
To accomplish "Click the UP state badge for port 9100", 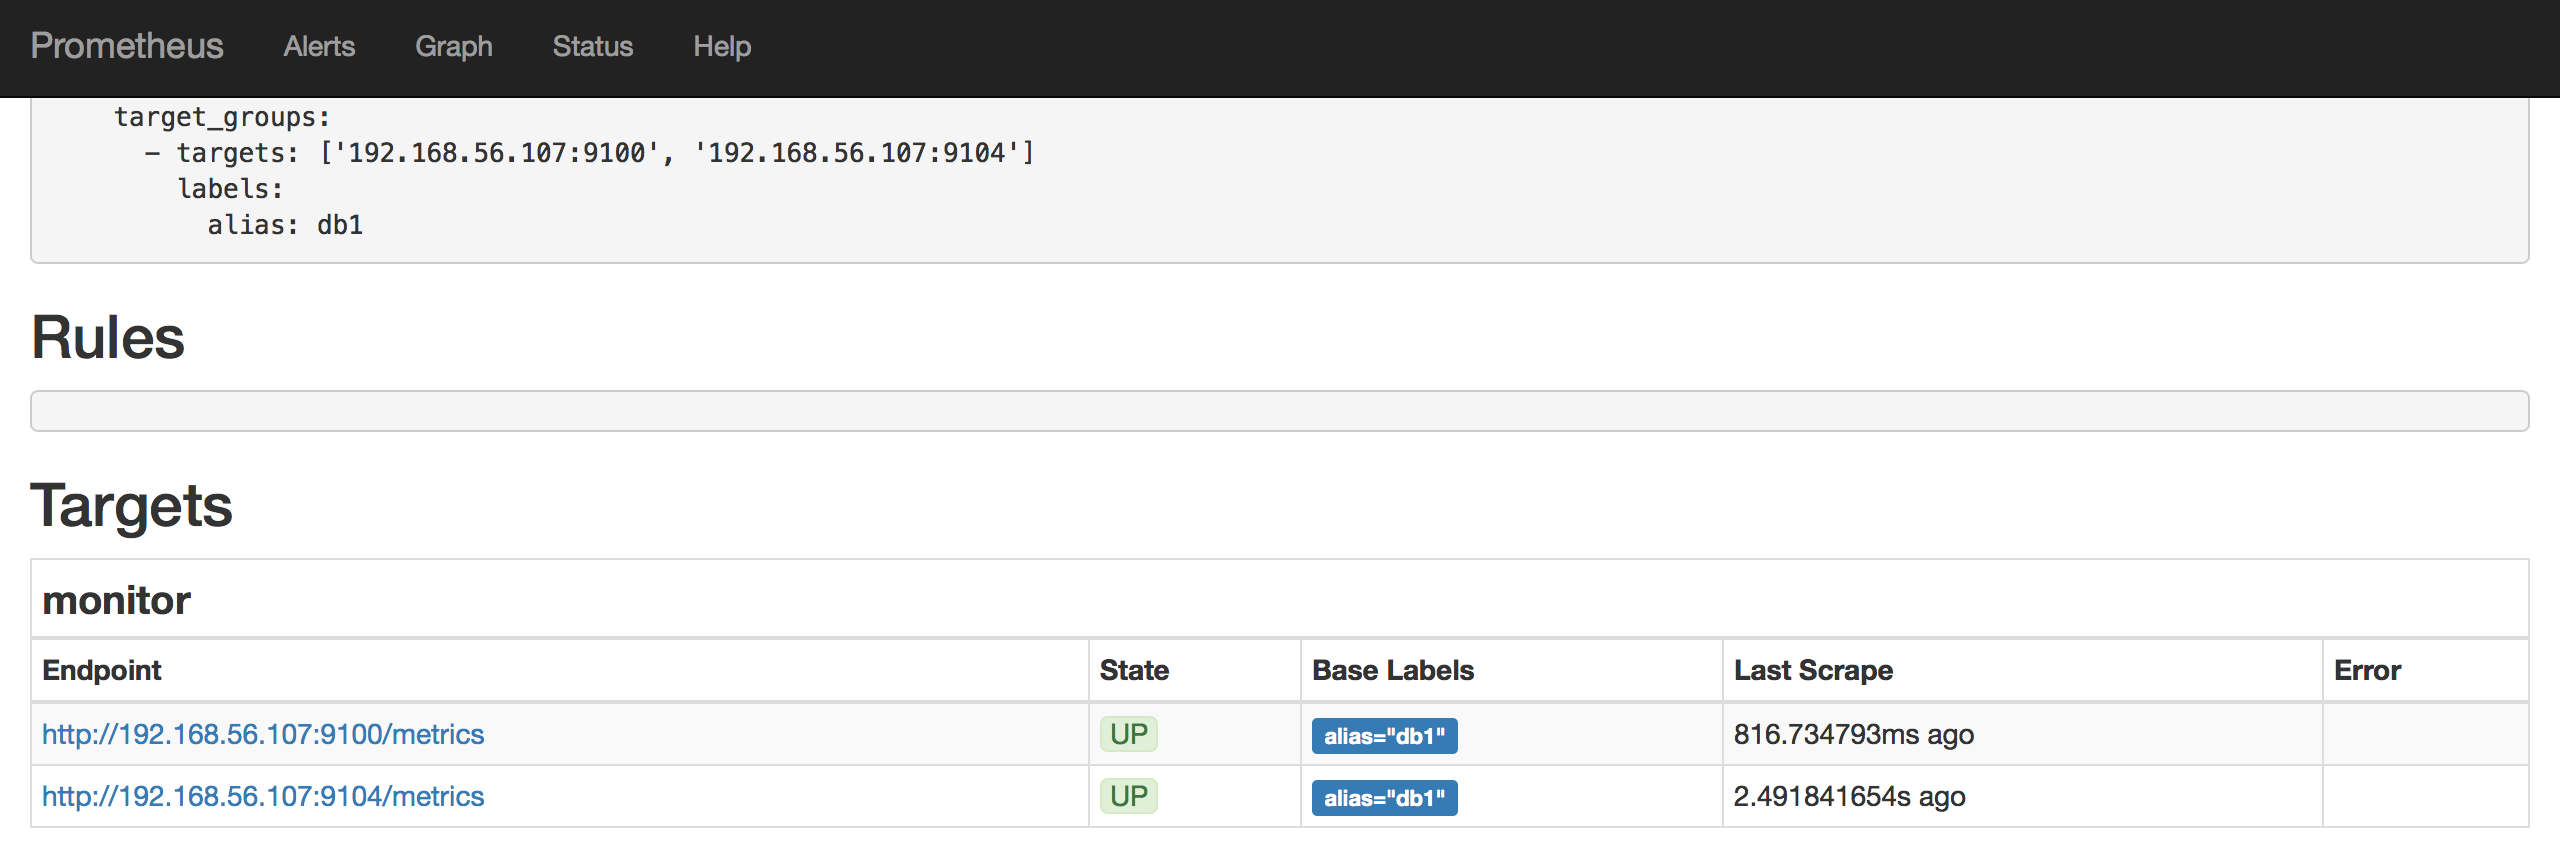I will click(1128, 734).
